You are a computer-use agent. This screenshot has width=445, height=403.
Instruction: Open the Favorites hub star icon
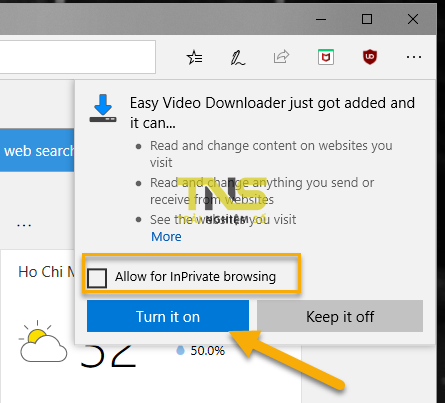(x=195, y=57)
